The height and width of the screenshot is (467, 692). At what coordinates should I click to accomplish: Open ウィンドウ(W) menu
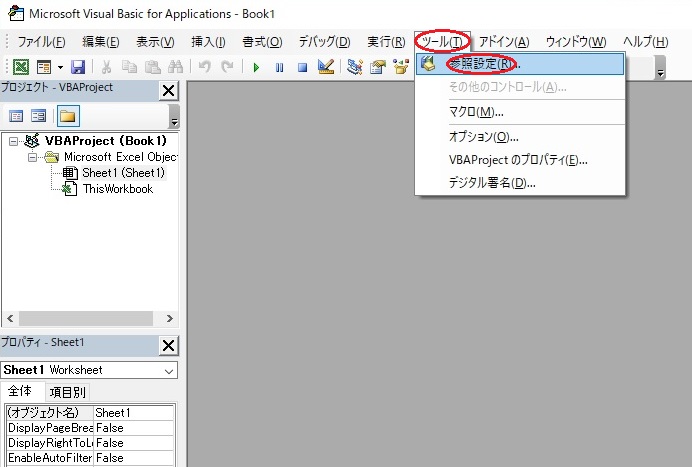point(576,42)
